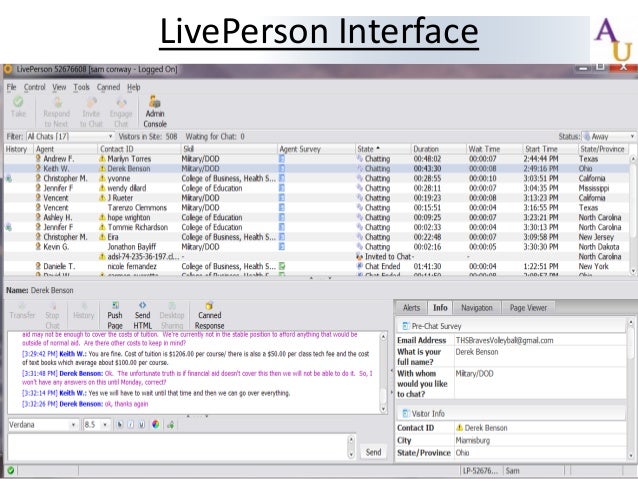Click the Transfer chat icon
The height and width of the screenshot is (479, 638).
point(22,311)
